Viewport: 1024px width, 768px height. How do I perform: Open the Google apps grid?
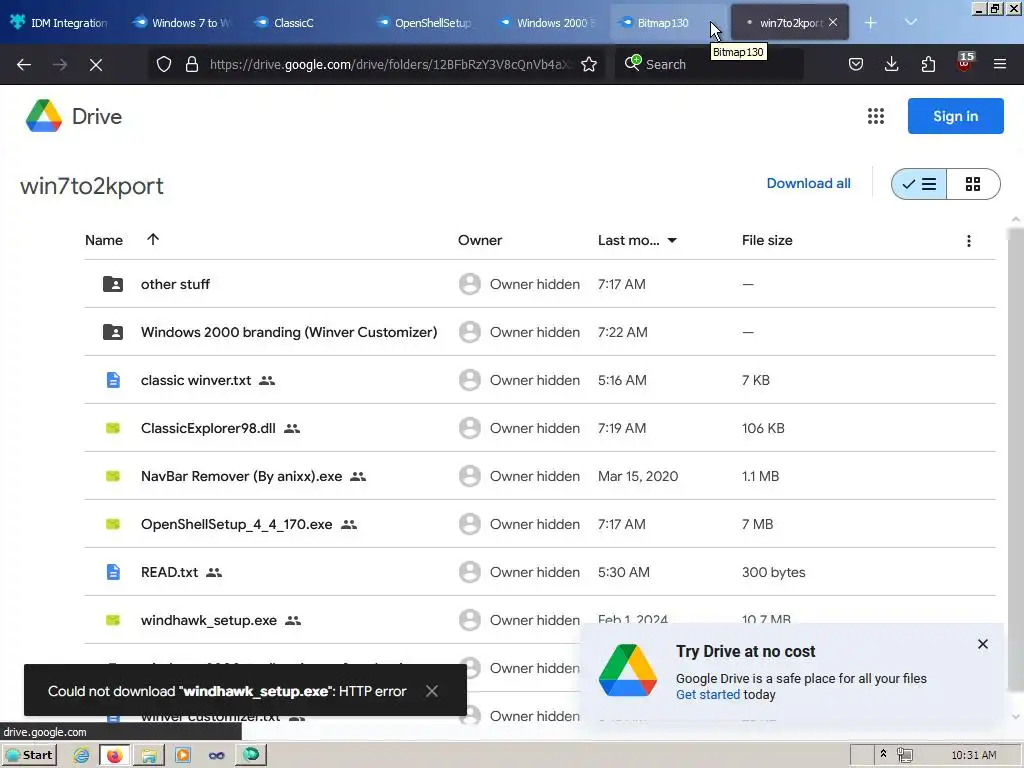tap(876, 116)
